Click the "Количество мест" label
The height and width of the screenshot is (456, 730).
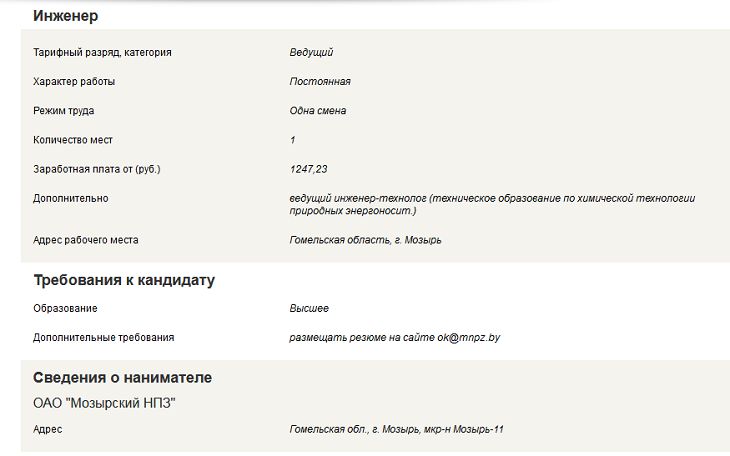pyautogui.click(x=76, y=140)
